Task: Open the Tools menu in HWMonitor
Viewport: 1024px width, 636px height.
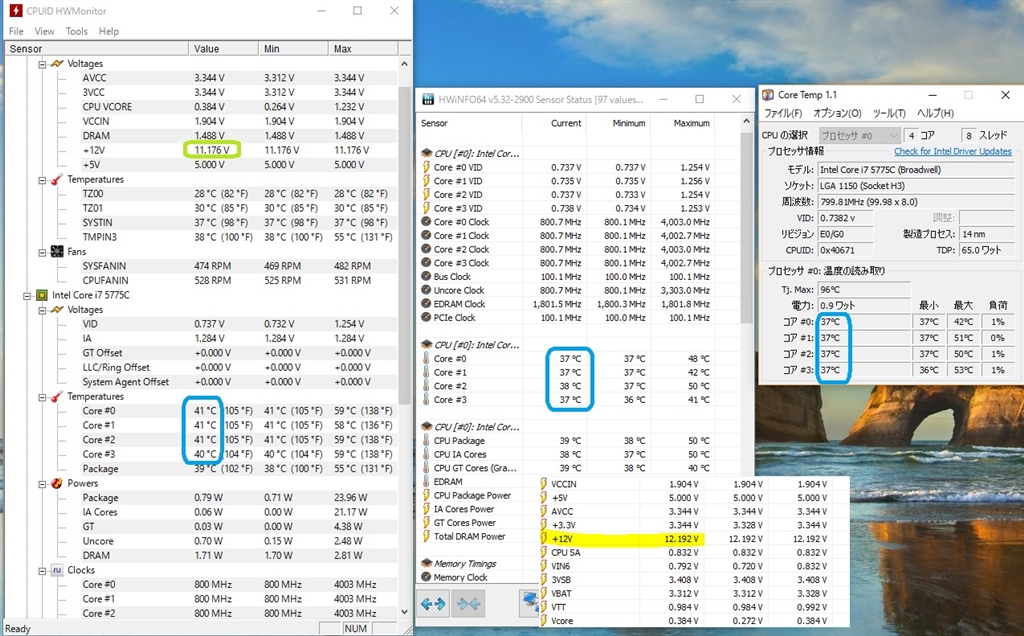Action: tap(76, 31)
